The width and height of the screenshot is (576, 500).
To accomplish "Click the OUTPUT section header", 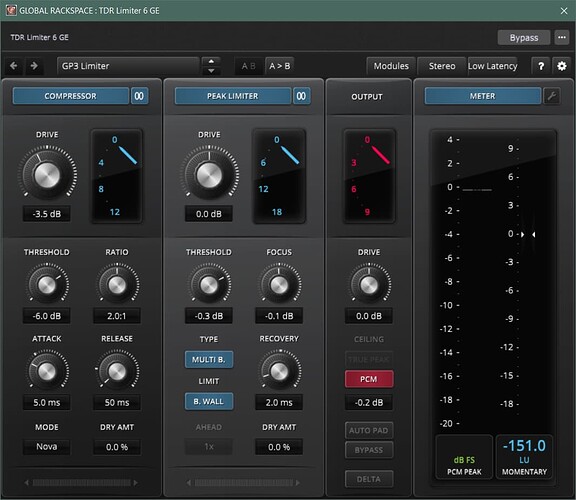I will (367, 97).
